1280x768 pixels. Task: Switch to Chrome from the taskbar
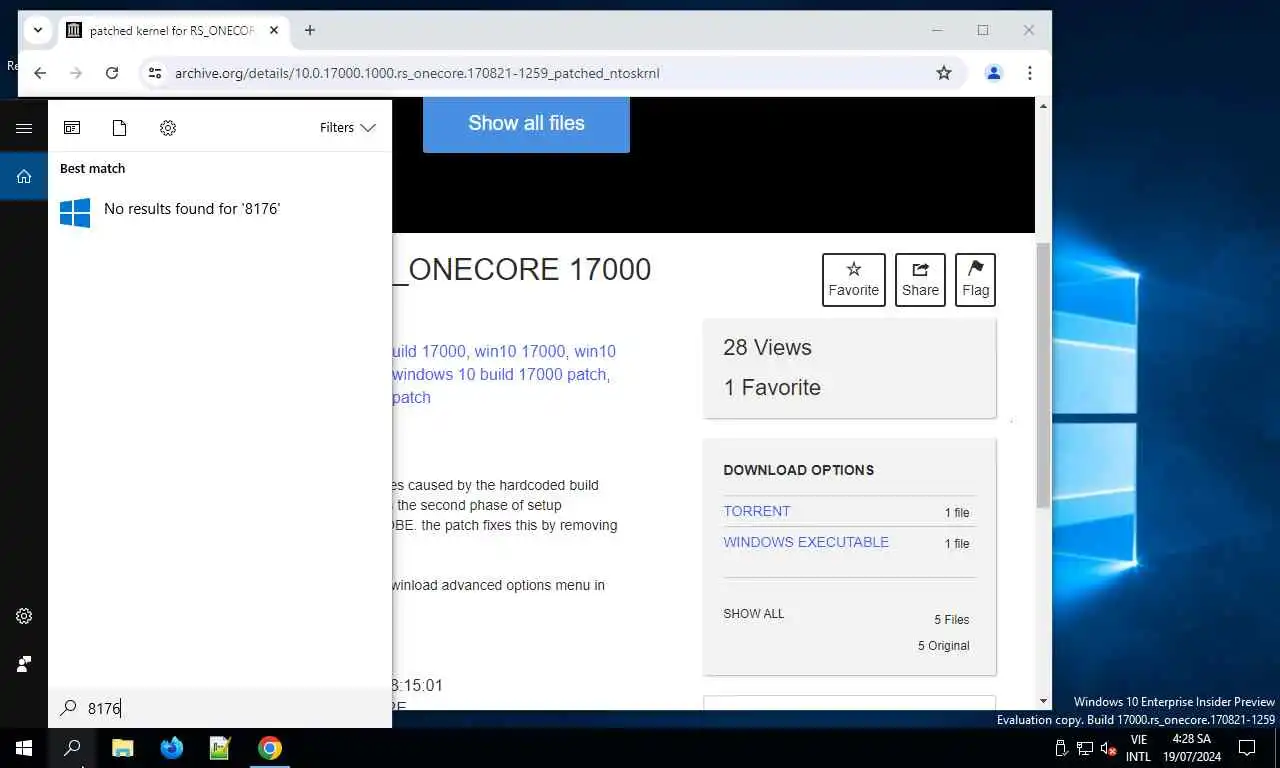pos(269,748)
